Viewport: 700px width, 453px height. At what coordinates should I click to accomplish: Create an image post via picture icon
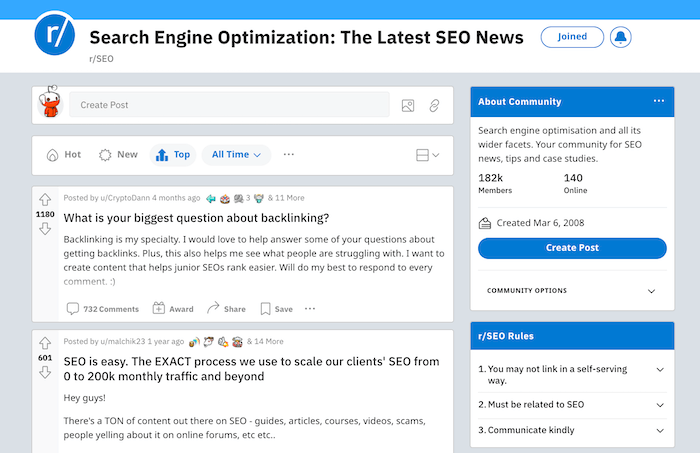coord(408,105)
